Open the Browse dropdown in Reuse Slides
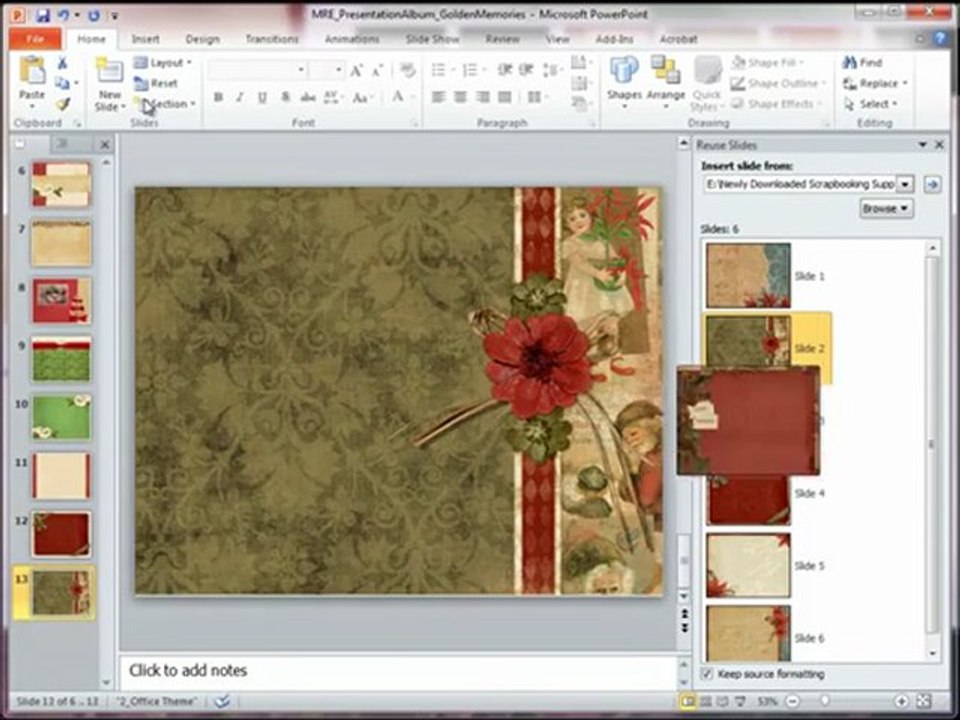 (x=886, y=209)
